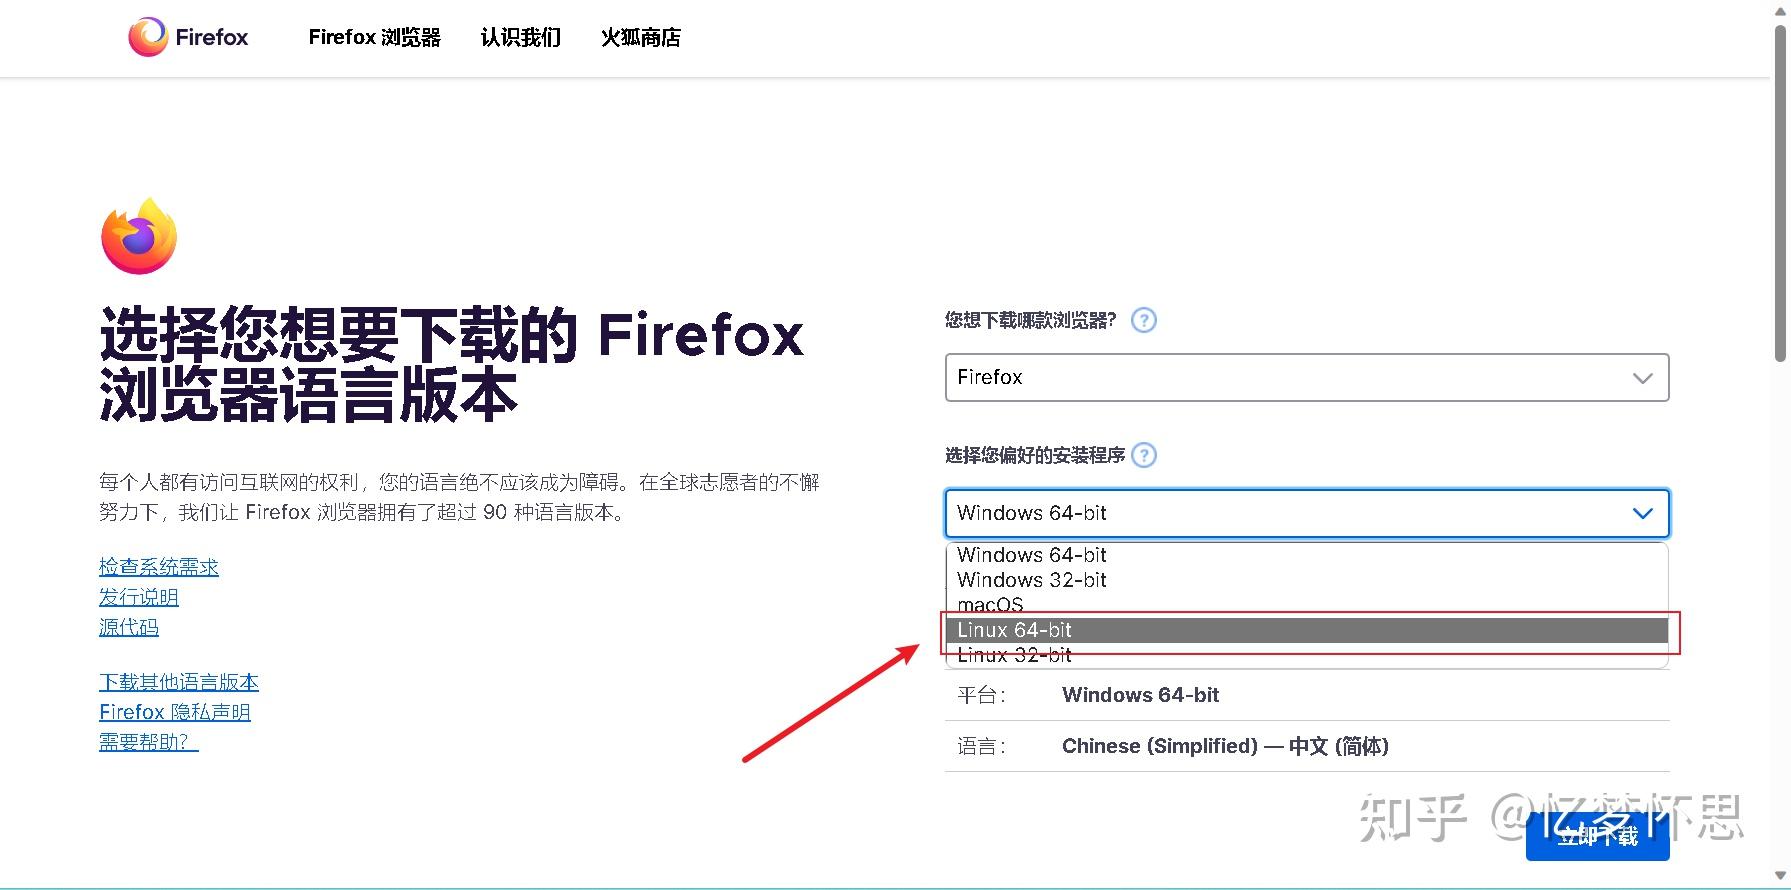
Task: Open the 认识我们 menu
Action: 520,38
